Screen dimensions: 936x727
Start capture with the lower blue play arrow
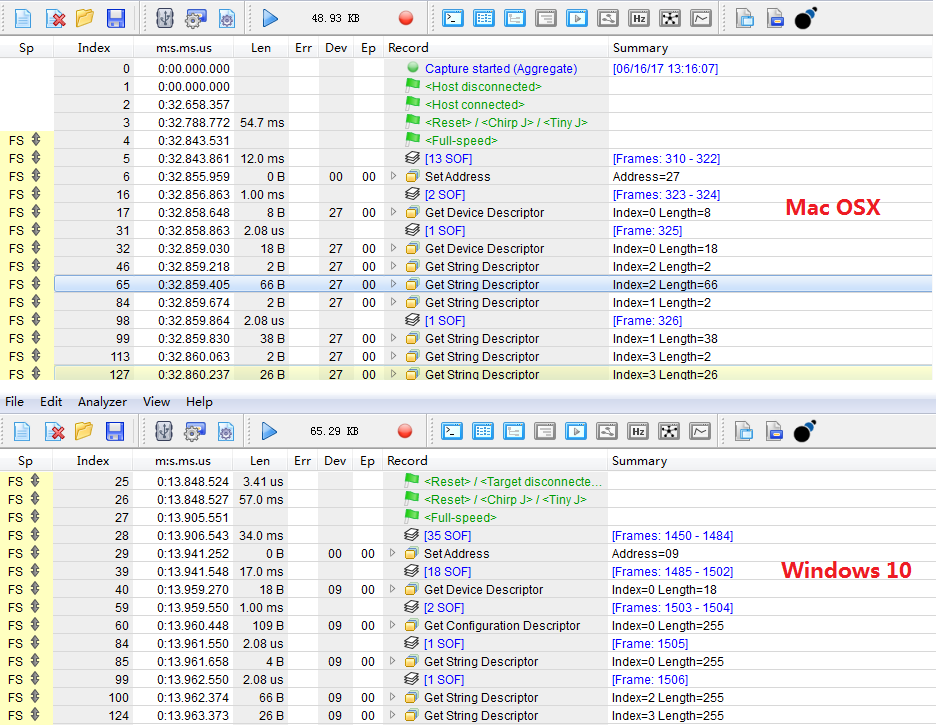269,431
